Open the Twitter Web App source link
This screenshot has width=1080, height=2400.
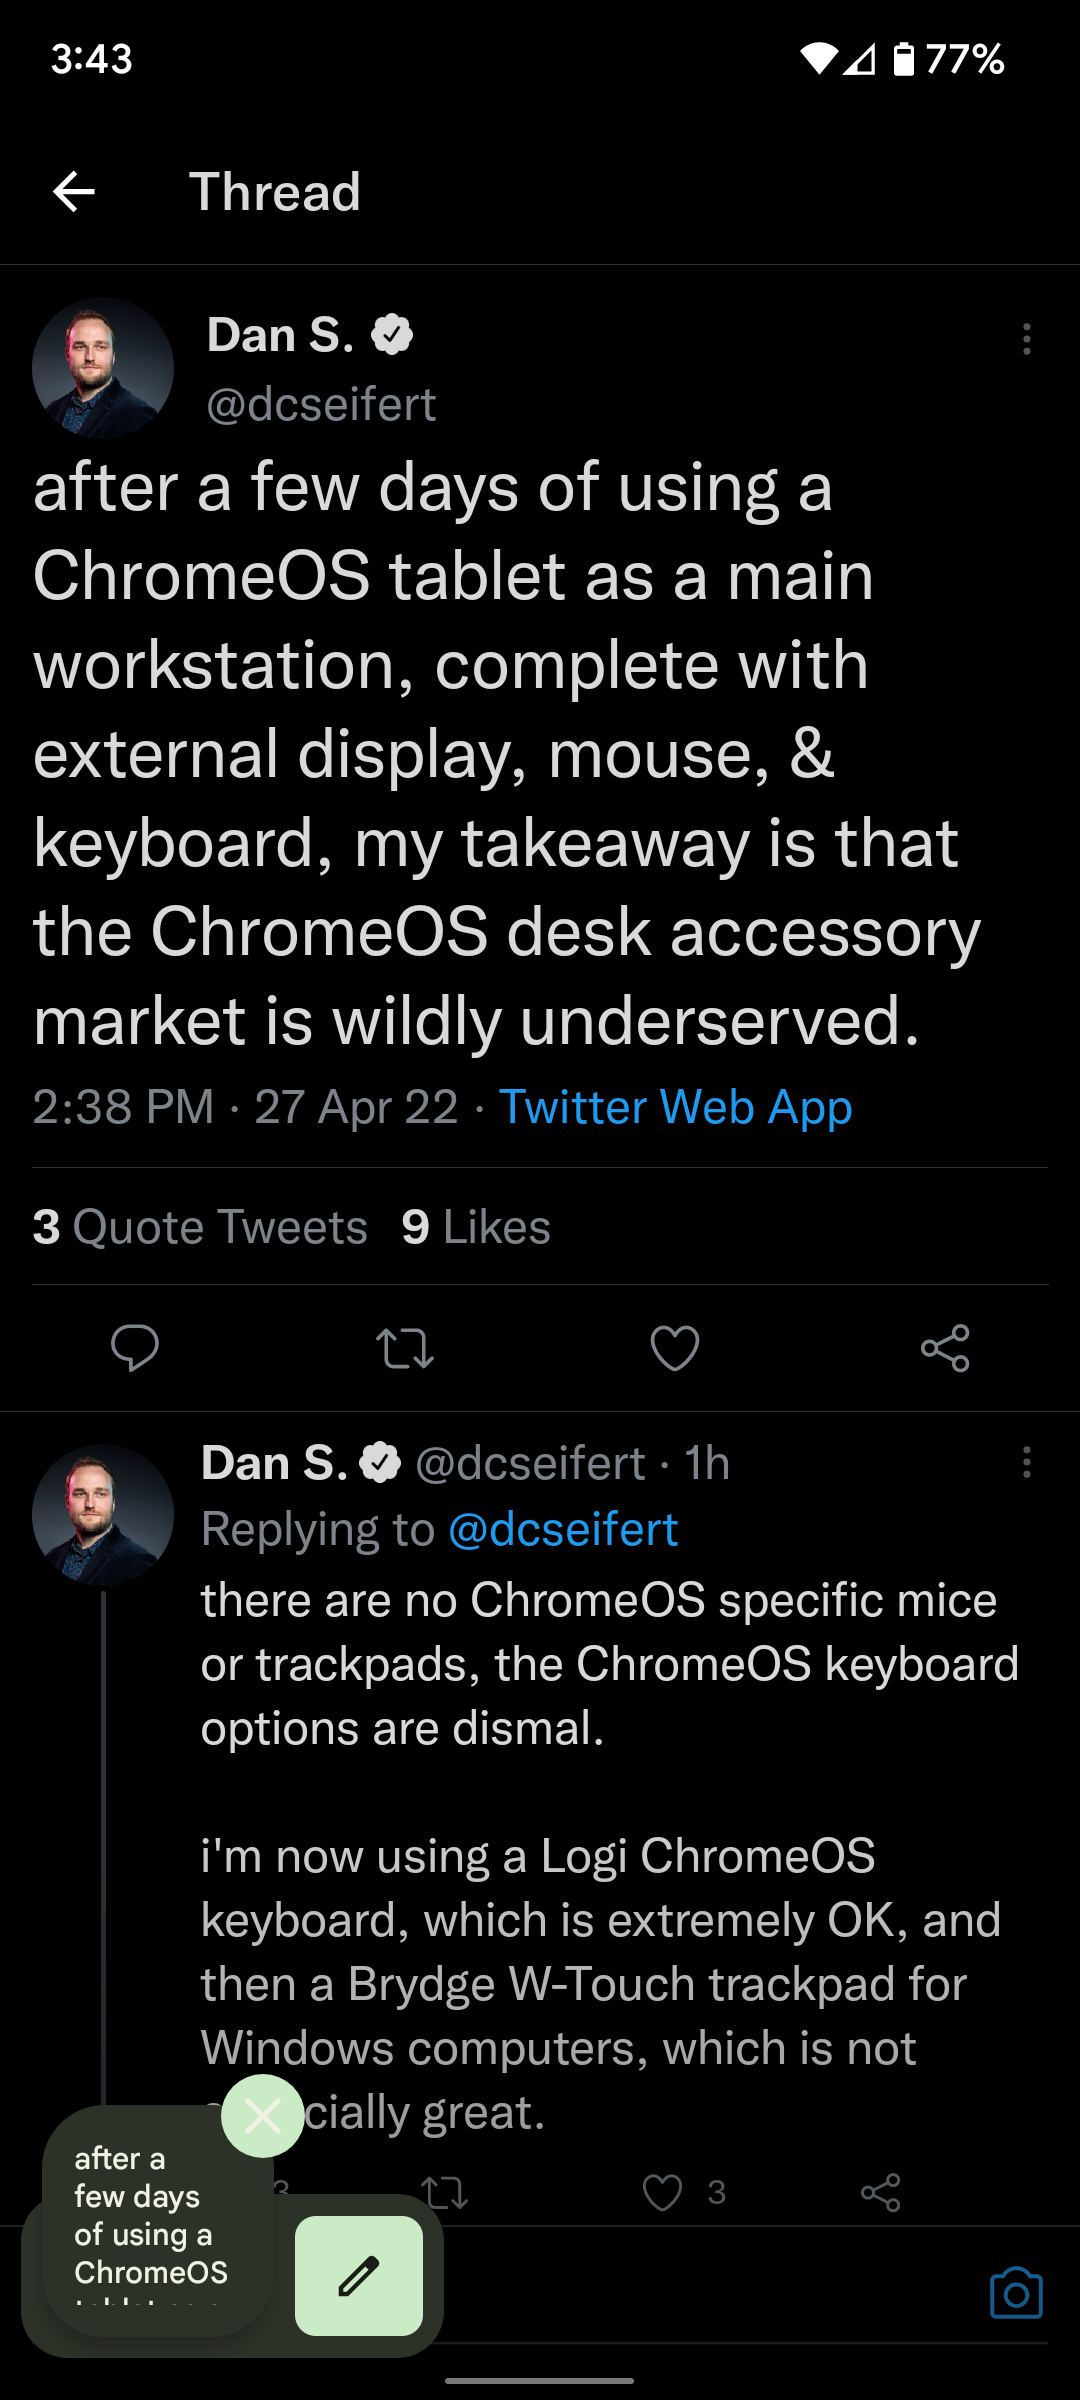tap(675, 1107)
